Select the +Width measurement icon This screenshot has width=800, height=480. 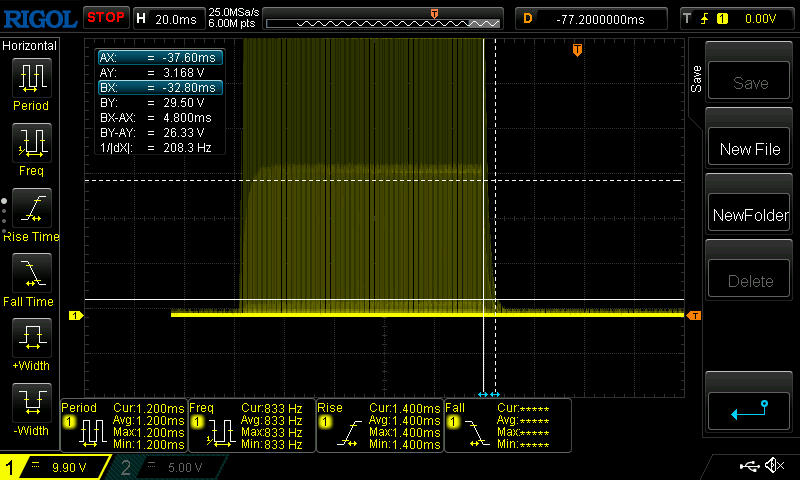click(x=32, y=338)
